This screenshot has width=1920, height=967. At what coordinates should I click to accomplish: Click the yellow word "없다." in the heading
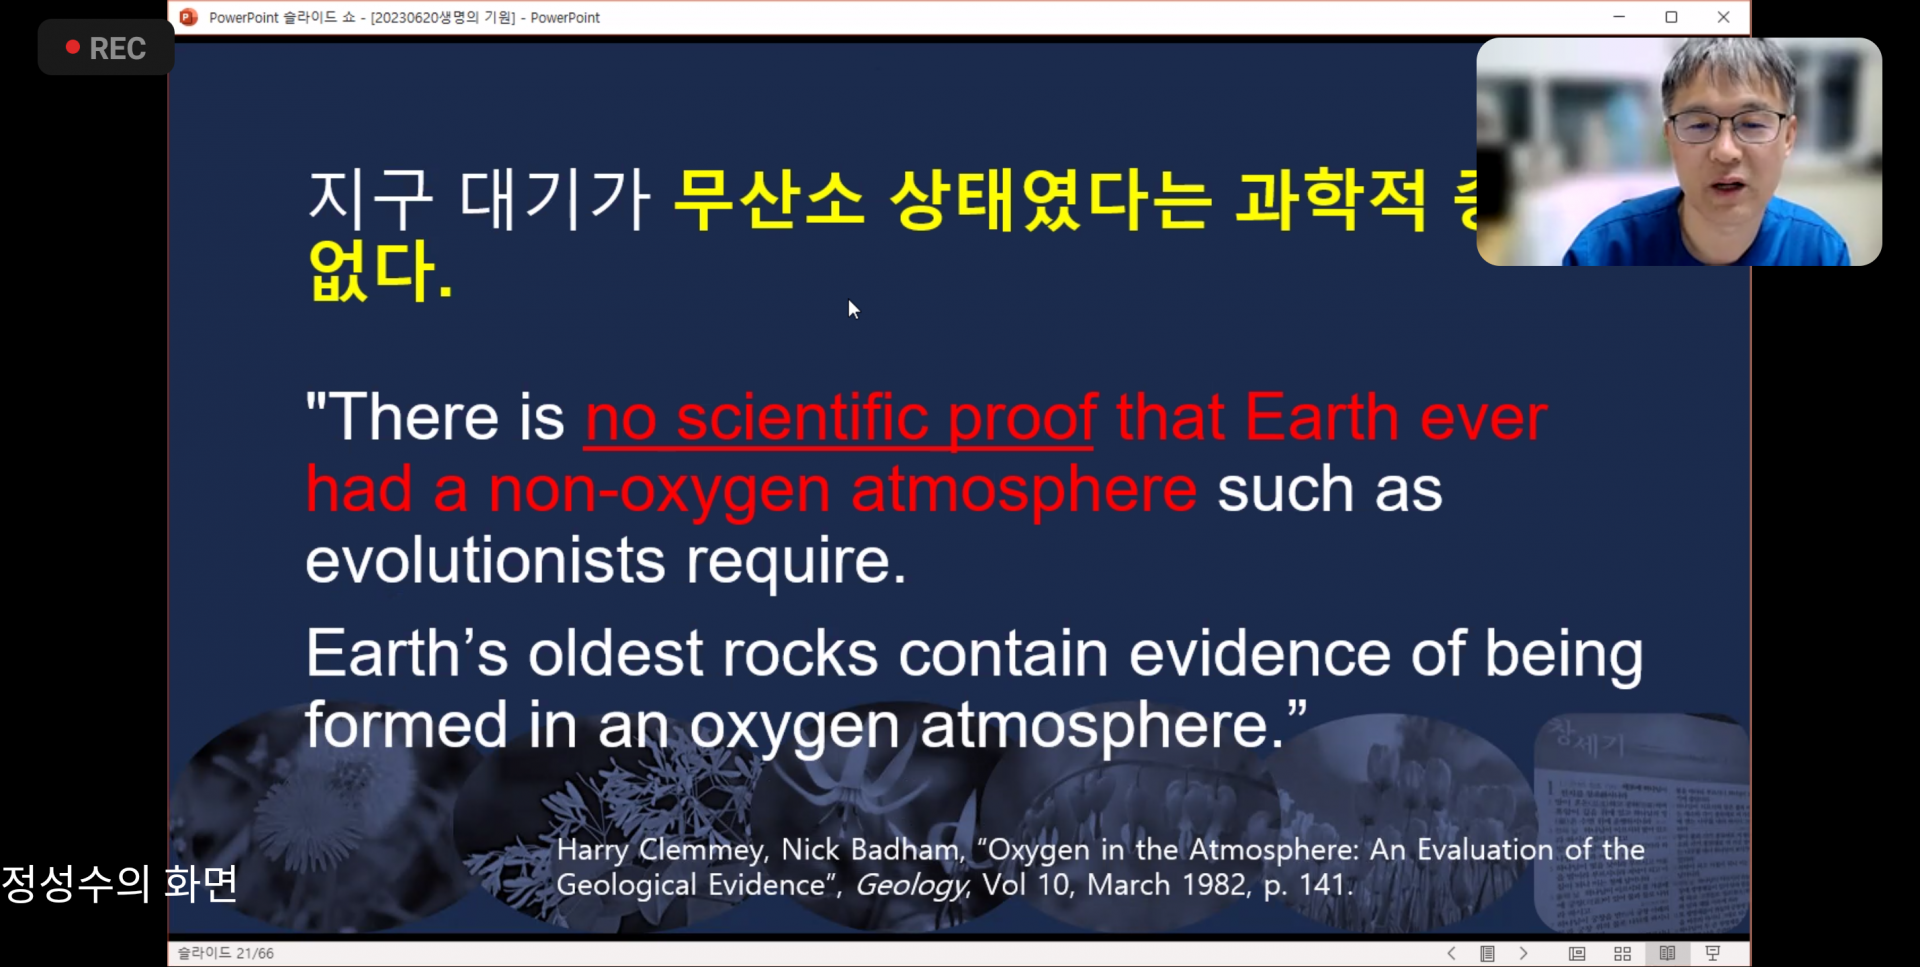click(x=380, y=272)
